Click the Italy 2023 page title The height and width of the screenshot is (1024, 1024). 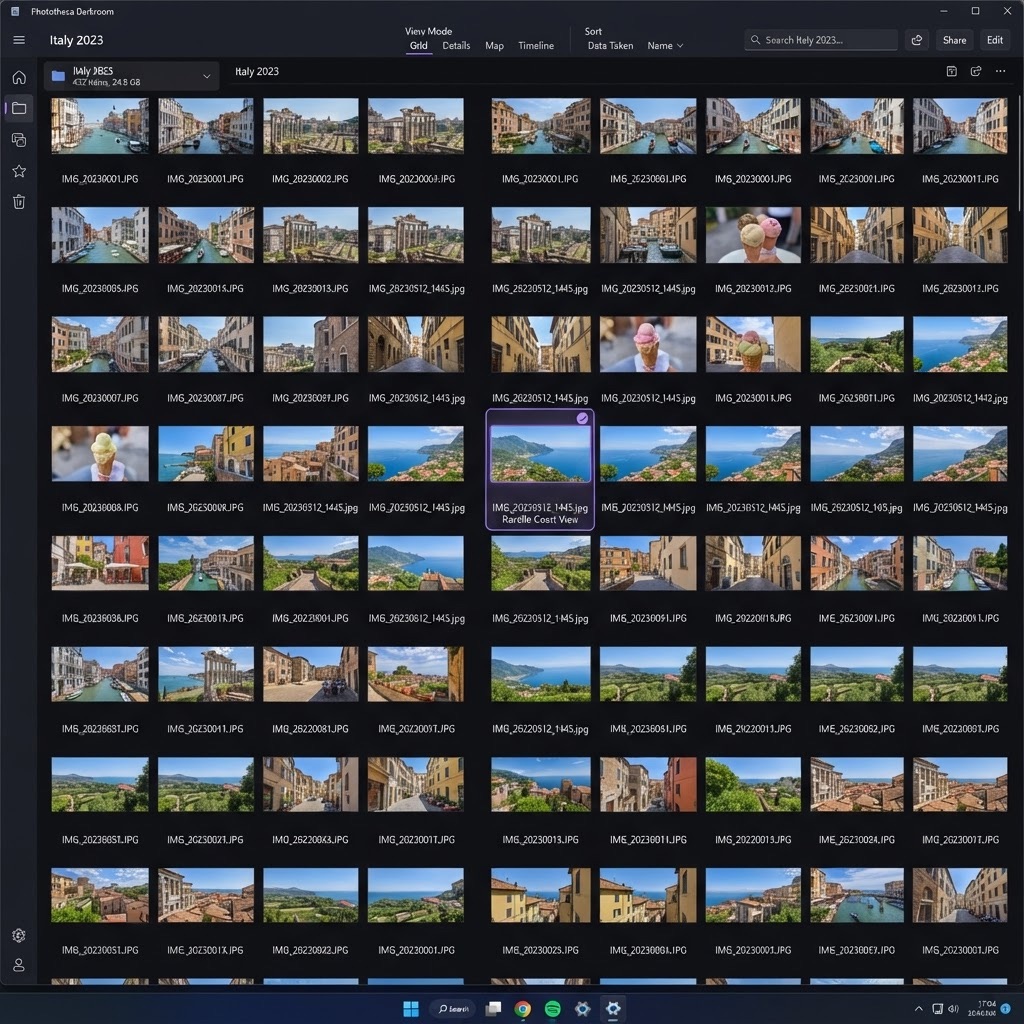tap(76, 40)
